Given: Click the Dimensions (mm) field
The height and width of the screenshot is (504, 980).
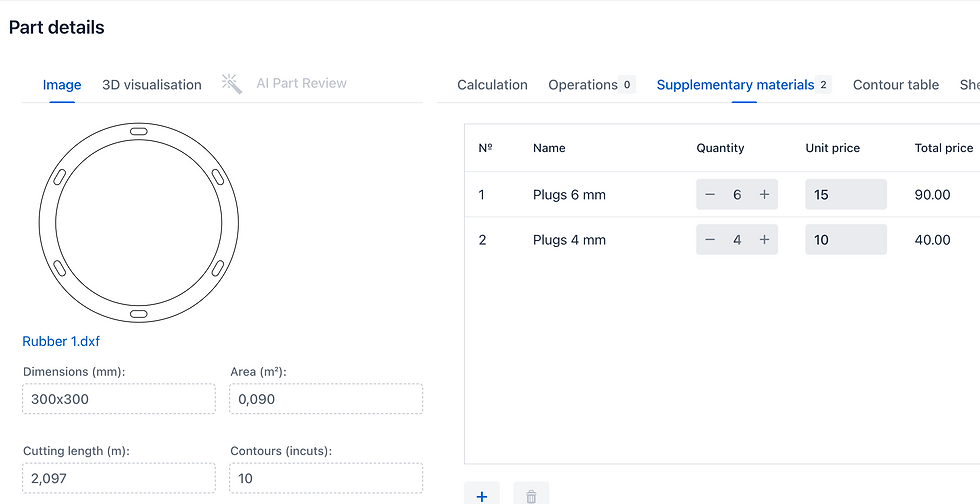Looking at the screenshot, I should click(x=118, y=399).
